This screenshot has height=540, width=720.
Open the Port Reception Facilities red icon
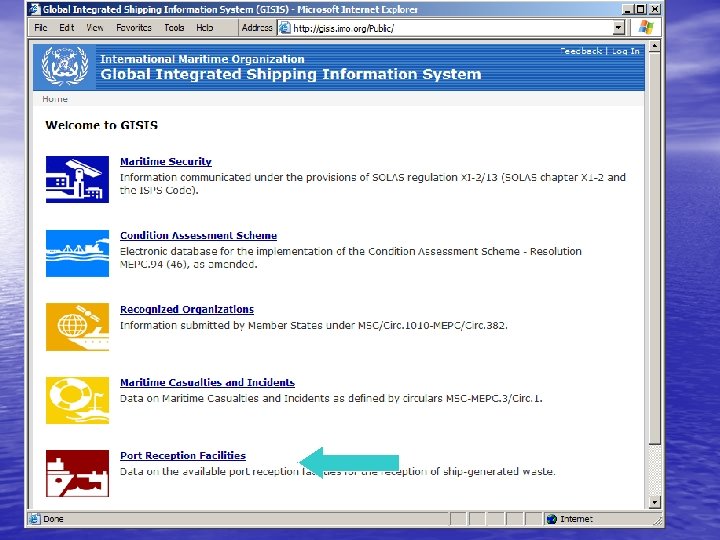[77, 473]
